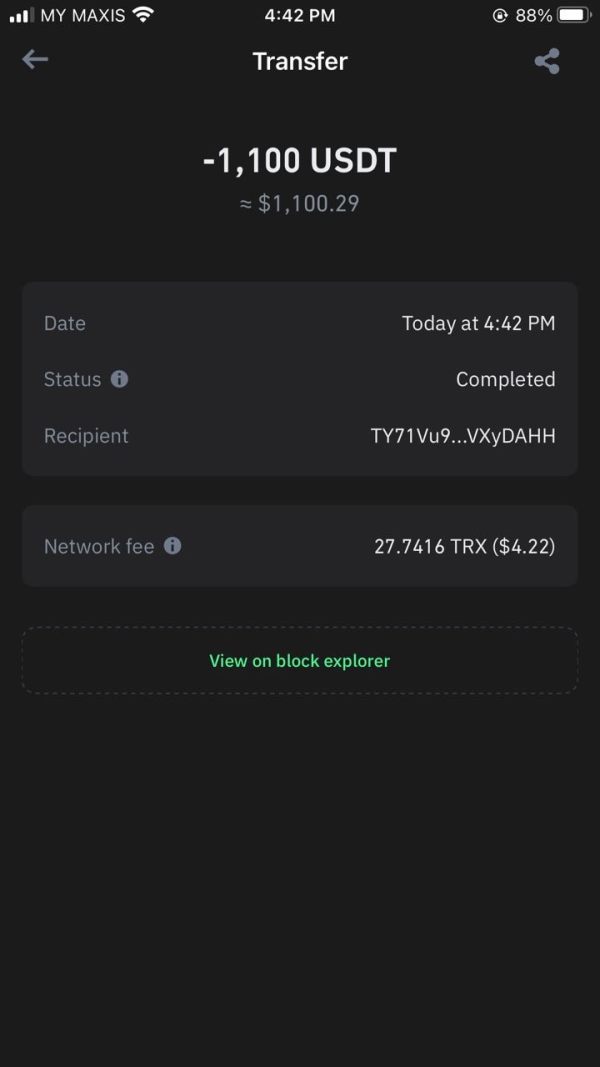
Task: Tap the Network fee label
Action: point(99,546)
